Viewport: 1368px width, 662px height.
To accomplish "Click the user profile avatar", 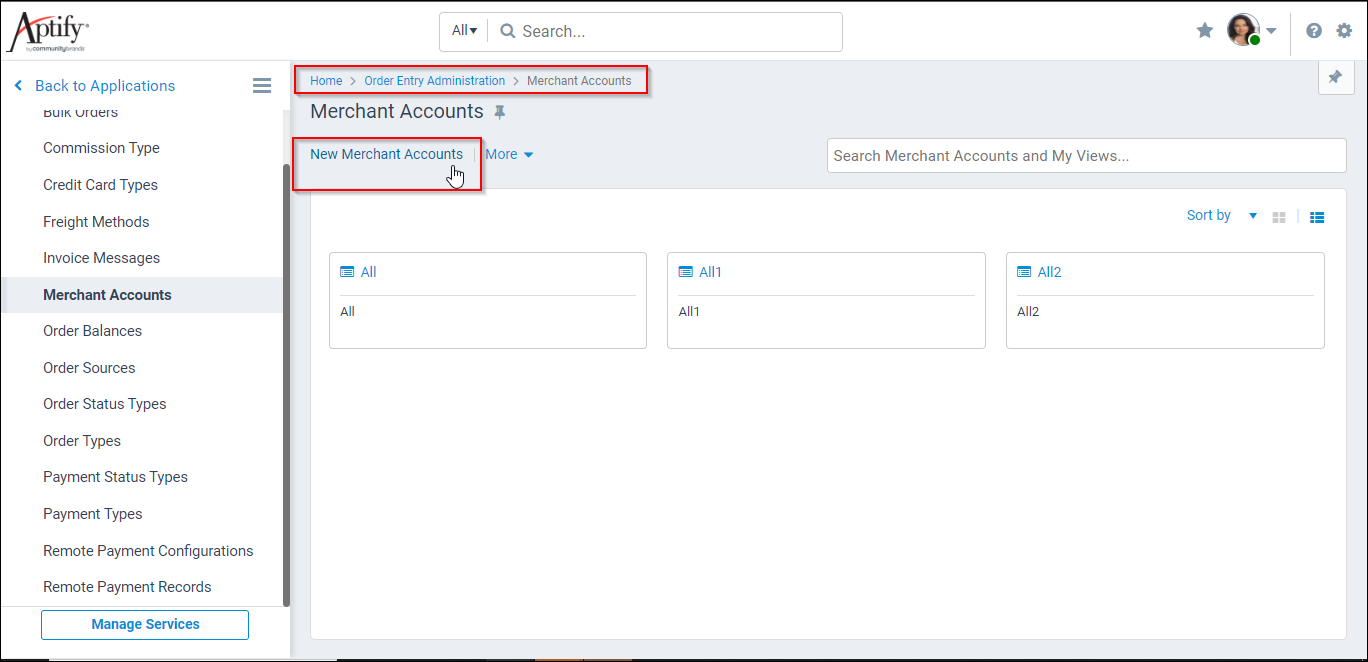I will click(x=1243, y=30).
